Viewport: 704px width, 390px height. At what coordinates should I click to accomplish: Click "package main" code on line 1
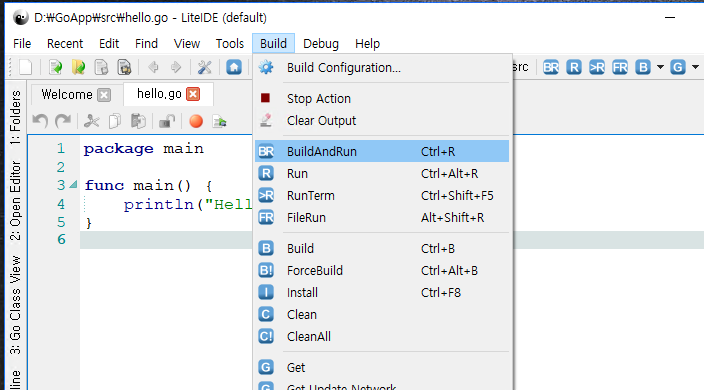pos(144,149)
